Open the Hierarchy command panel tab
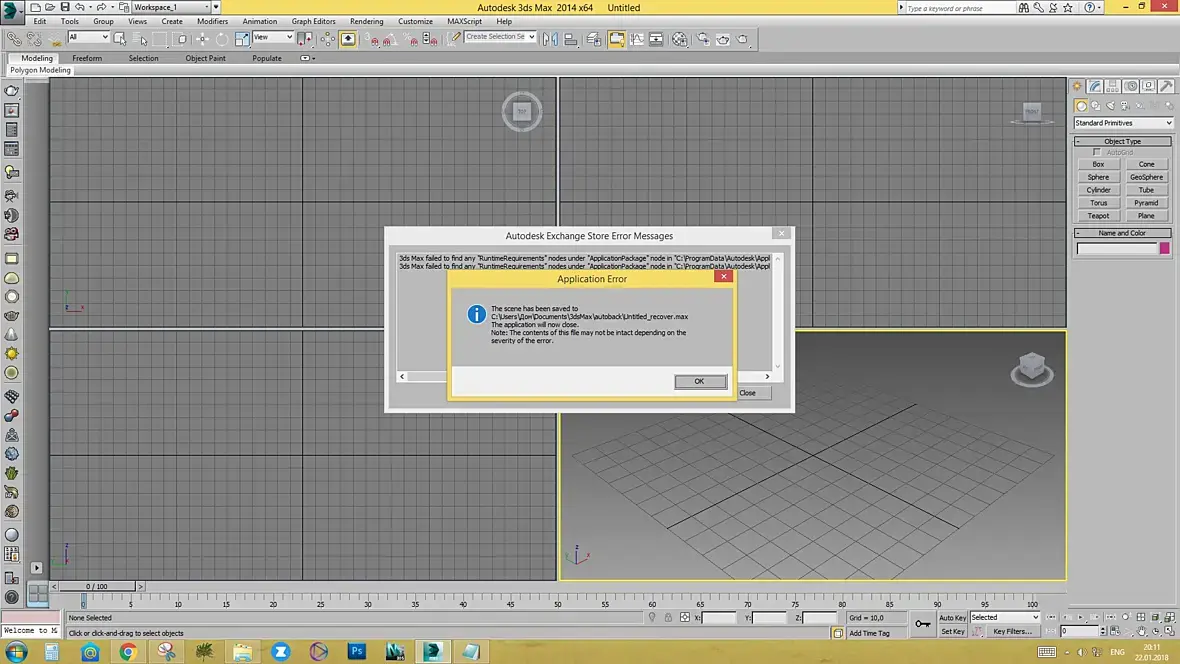The height and width of the screenshot is (664, 1180). tap(1112, 86)
